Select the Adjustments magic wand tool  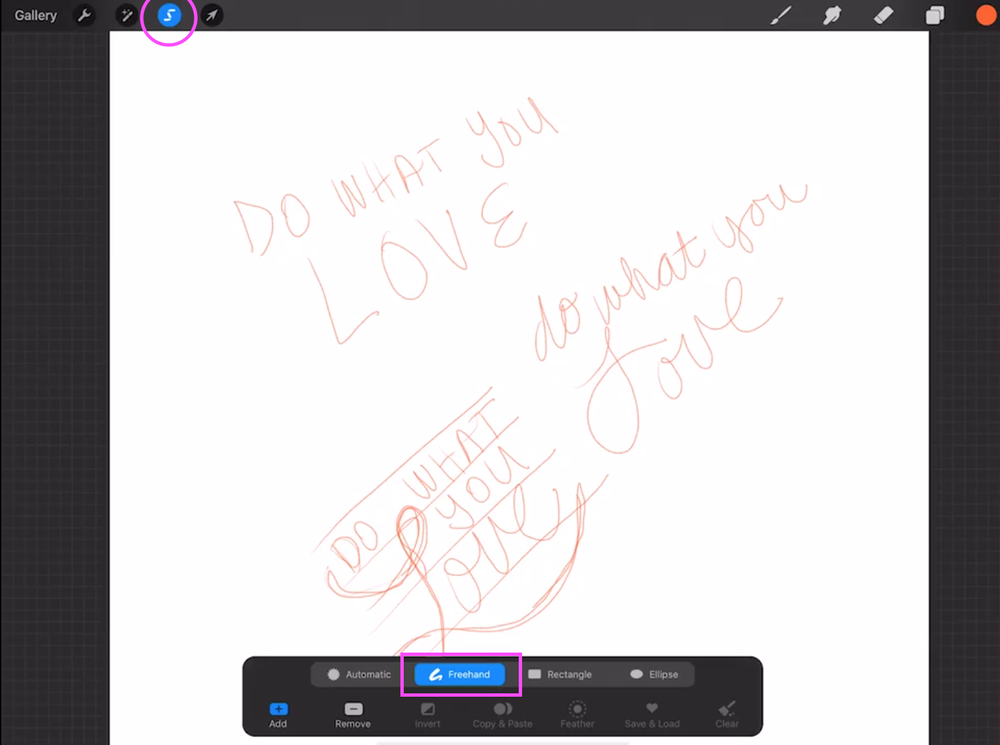[126, 15]
